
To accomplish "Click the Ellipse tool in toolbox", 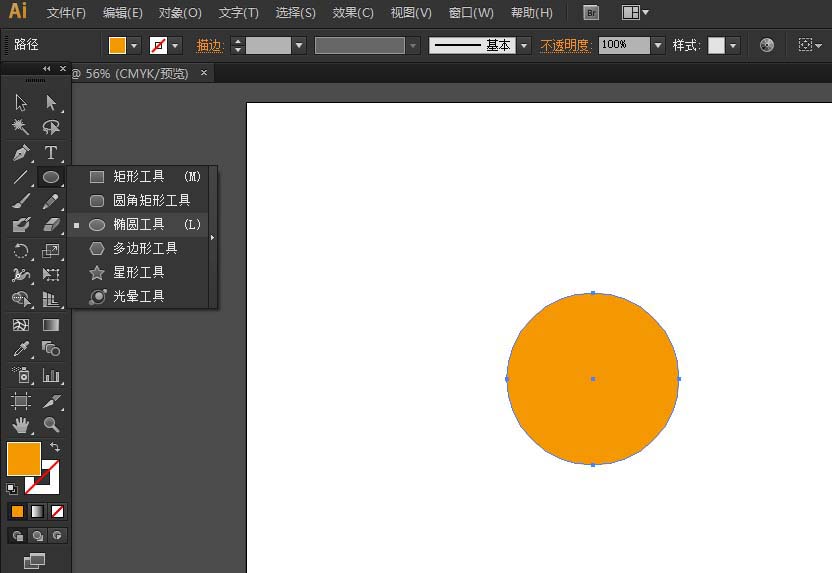I will click(51, 177).
